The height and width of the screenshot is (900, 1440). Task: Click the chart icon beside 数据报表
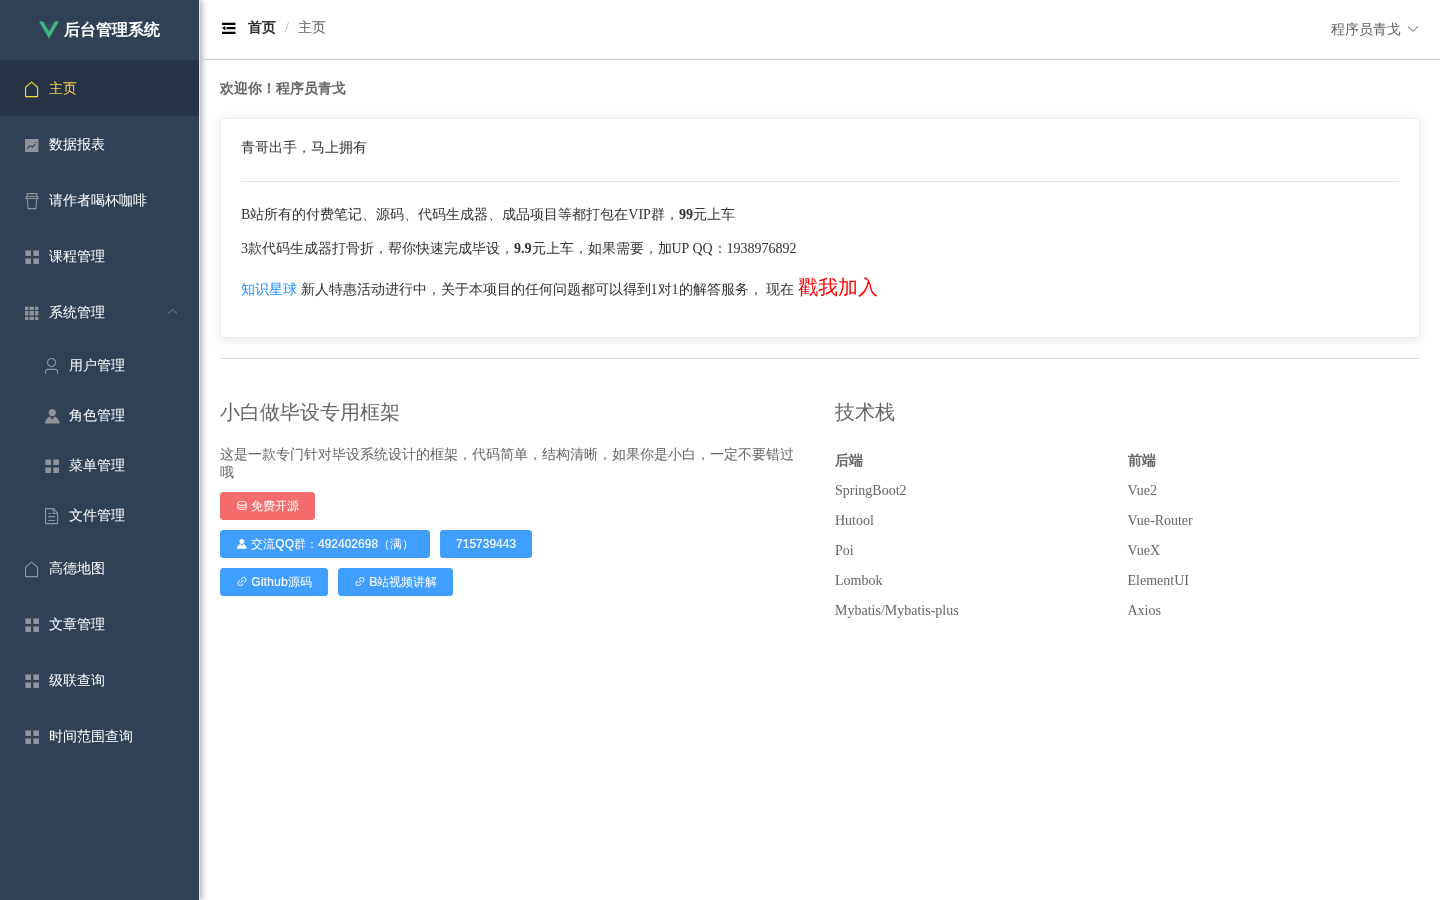32,145
